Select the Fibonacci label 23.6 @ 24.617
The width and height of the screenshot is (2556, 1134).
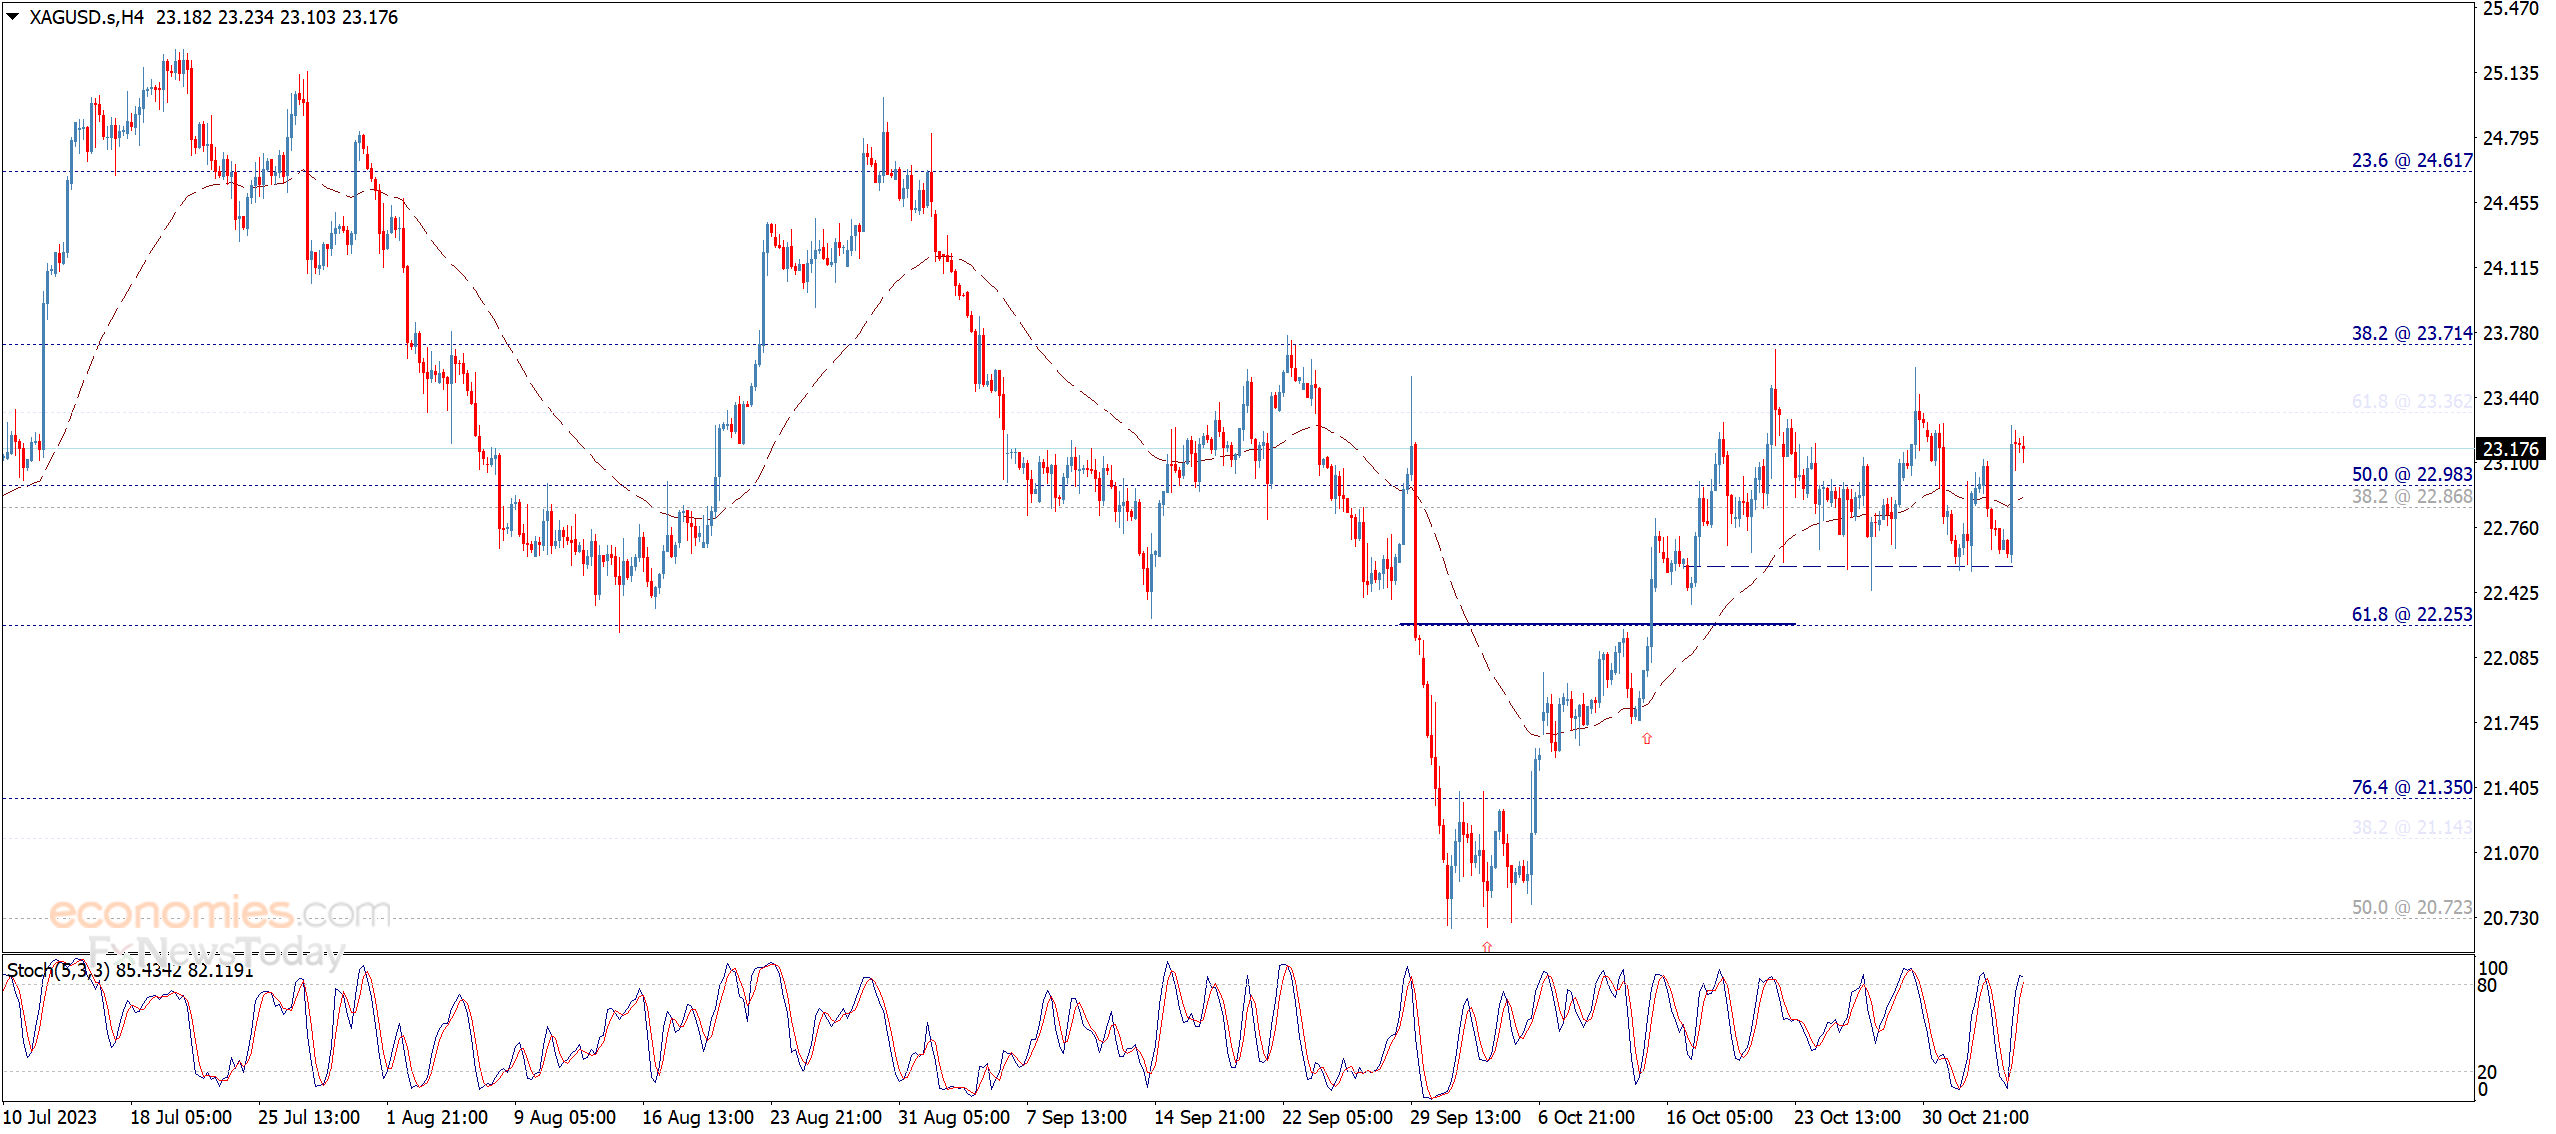click(x=2411, y=160)
